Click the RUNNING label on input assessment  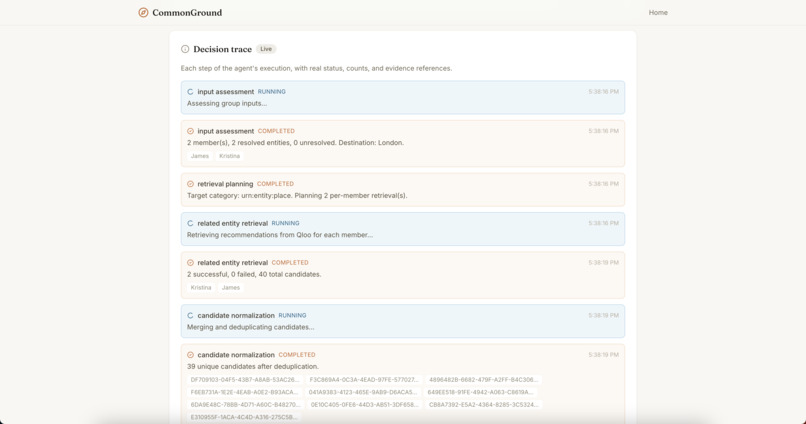coord(271,91)
